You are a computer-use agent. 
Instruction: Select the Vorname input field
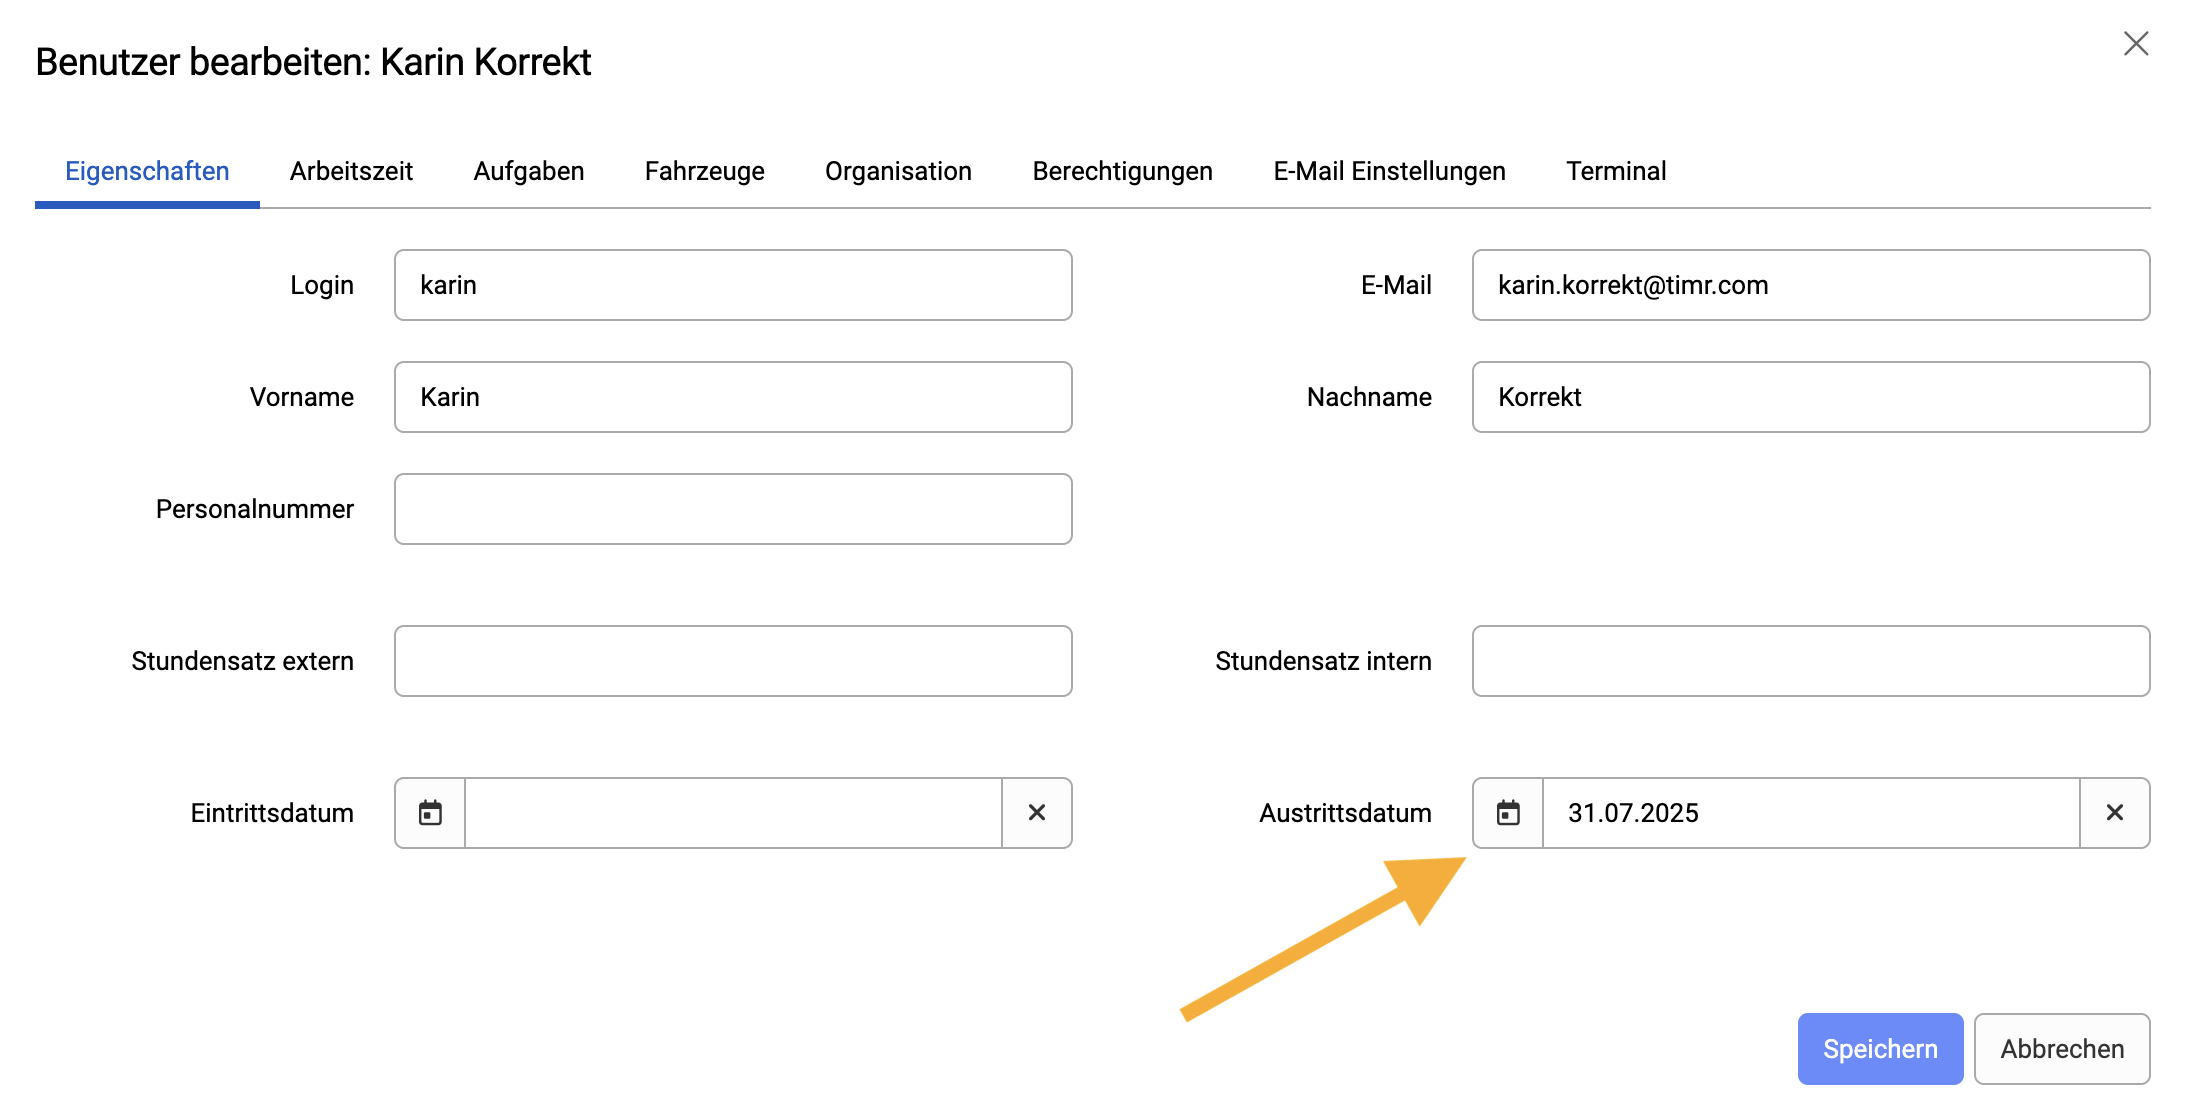point(733,397)
